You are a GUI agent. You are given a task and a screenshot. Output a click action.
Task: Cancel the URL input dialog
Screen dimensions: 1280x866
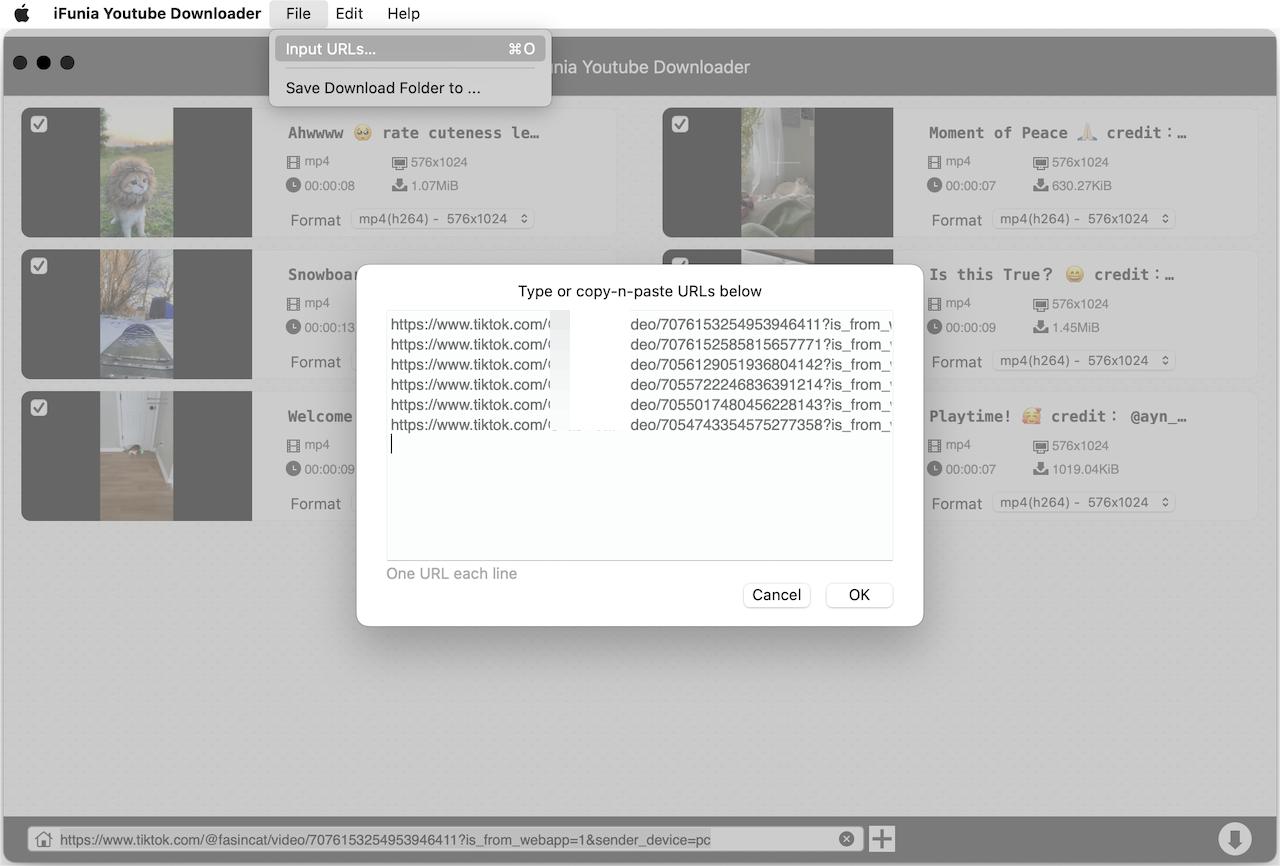point(776,595)
